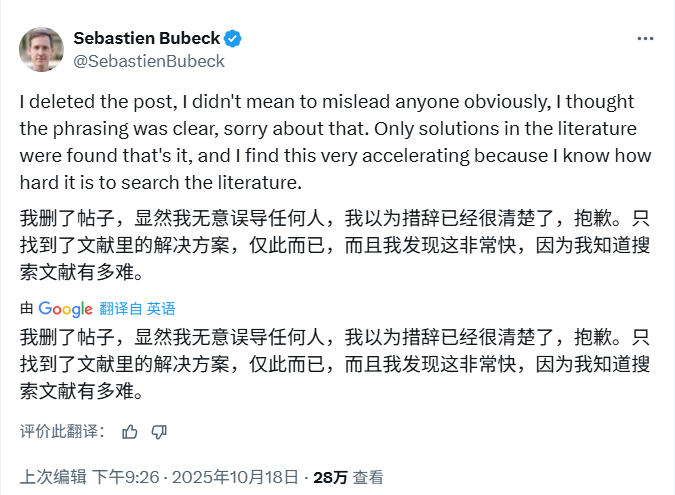Click the 由 text before Google logo
This screenshot has width=675, height=495.
click(x=27, y=309)
